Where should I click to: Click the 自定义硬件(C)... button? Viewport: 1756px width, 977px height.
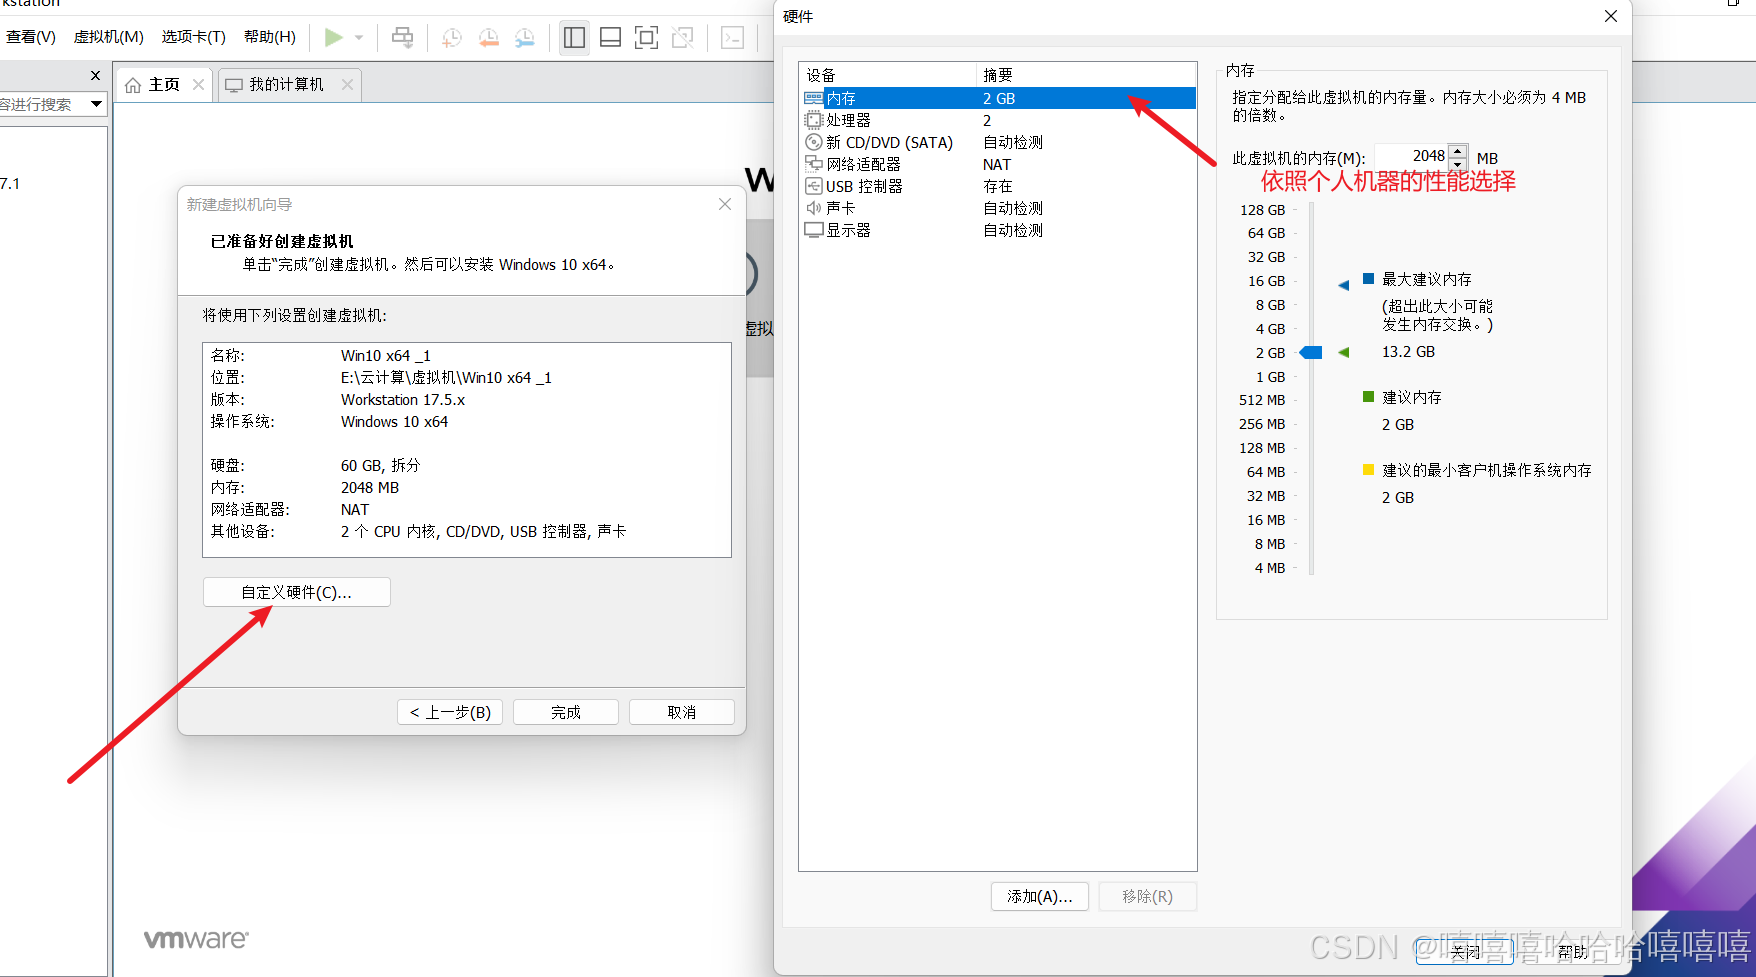tap(296, 592)
